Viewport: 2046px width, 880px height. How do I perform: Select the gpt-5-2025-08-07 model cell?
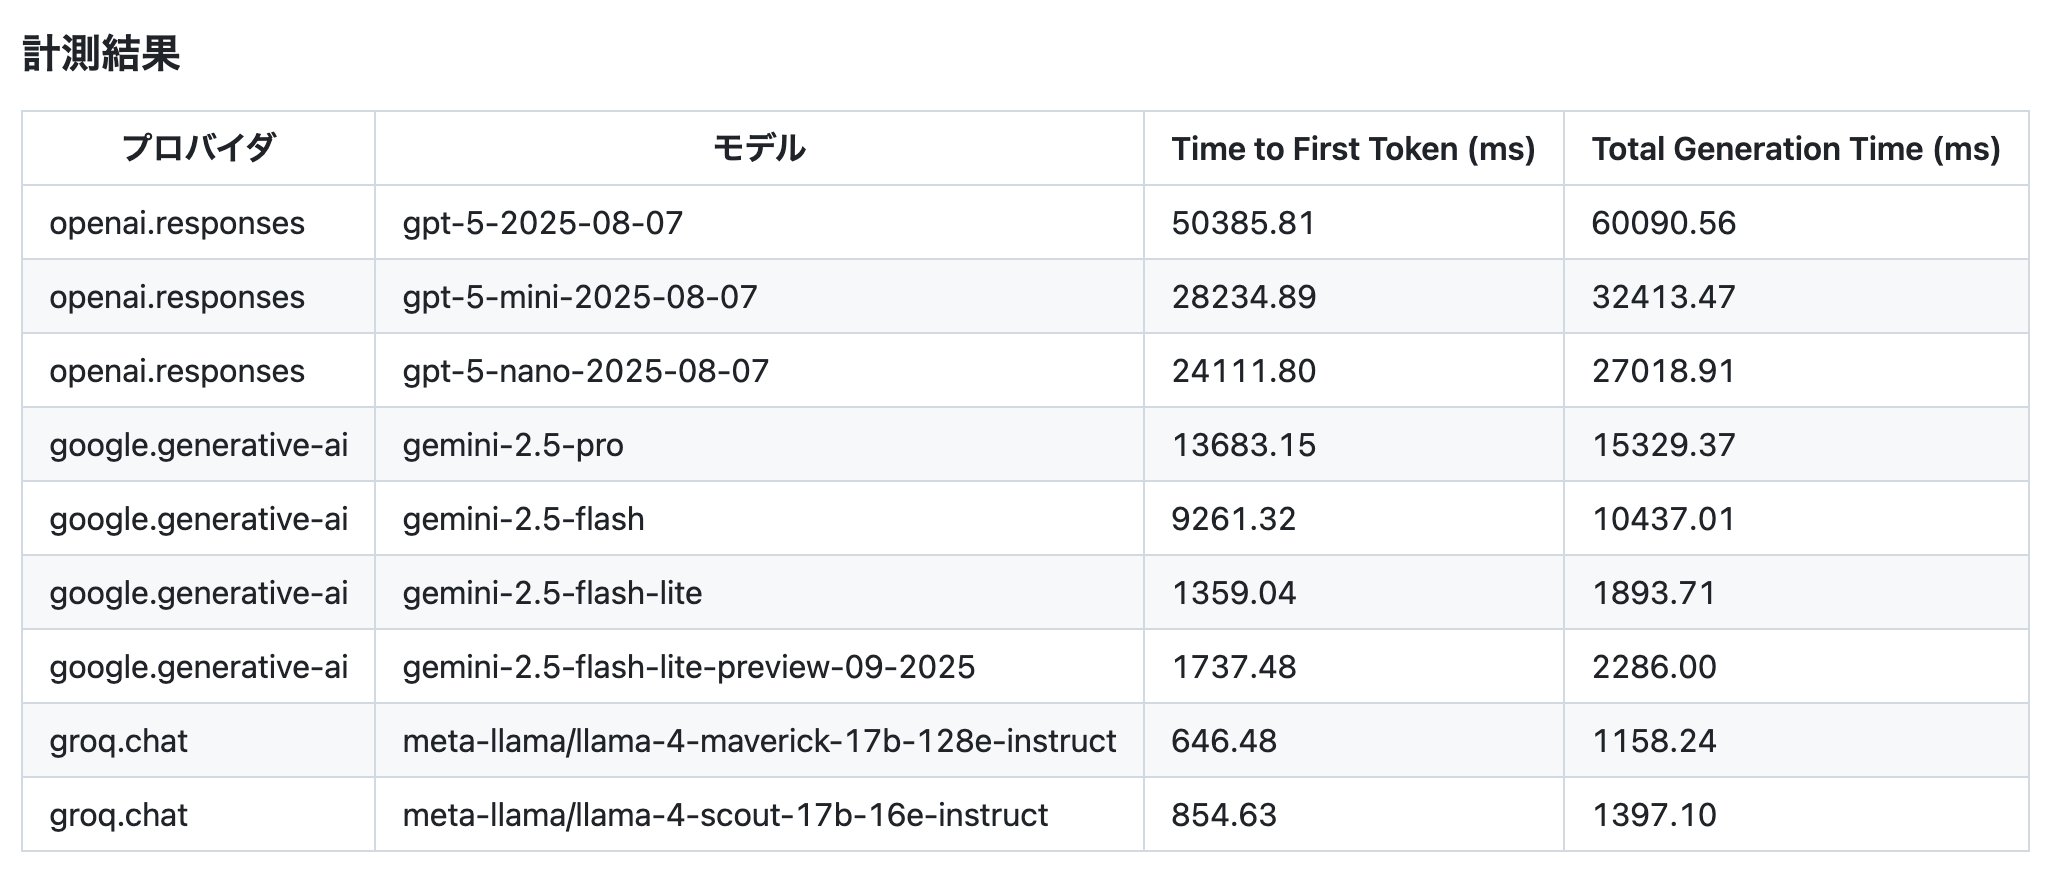[543, 222]
